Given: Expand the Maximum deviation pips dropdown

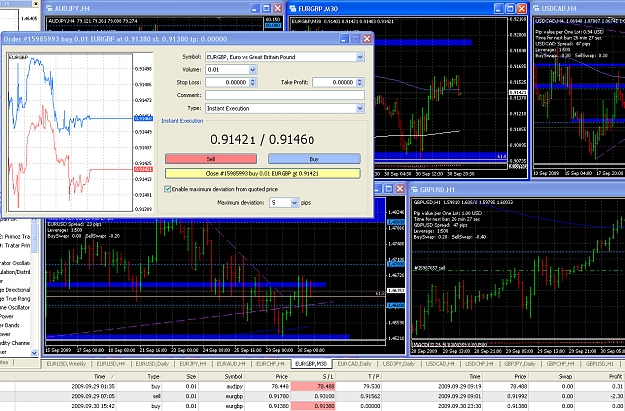Looking at the screenshot, I should [294, 203].
